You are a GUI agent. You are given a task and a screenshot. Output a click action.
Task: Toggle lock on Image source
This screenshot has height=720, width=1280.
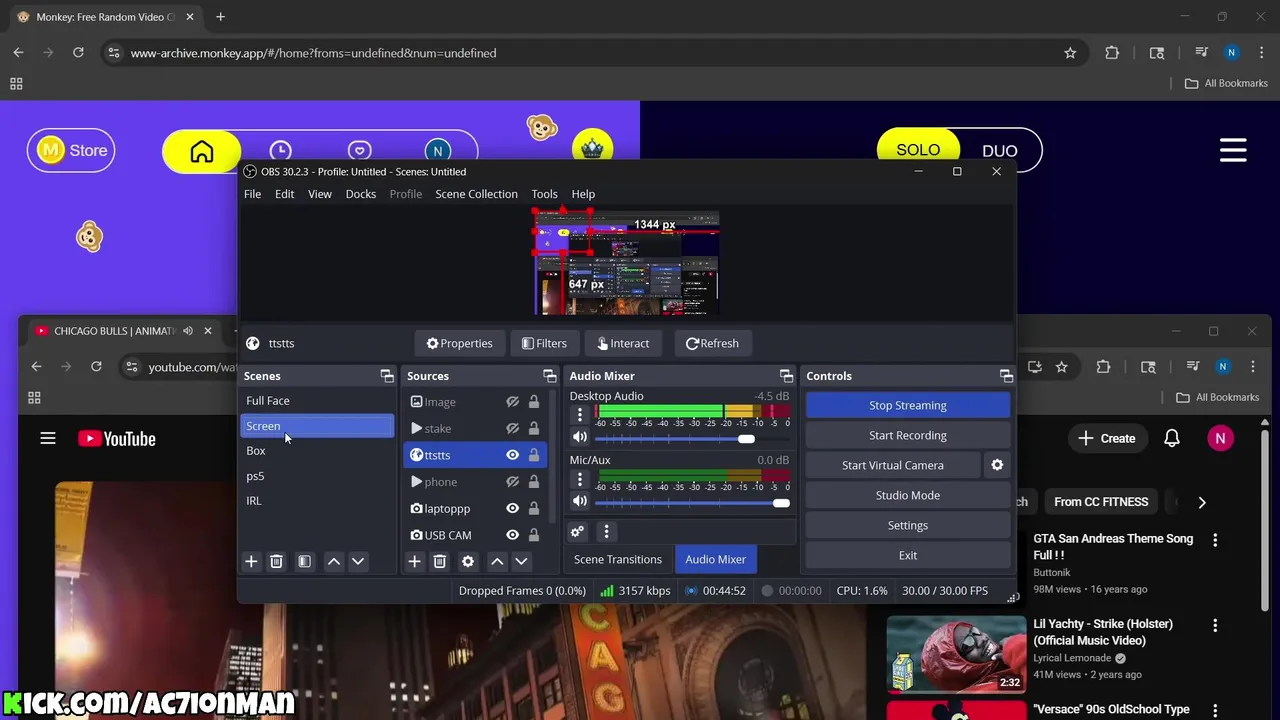tap(534, 402)
